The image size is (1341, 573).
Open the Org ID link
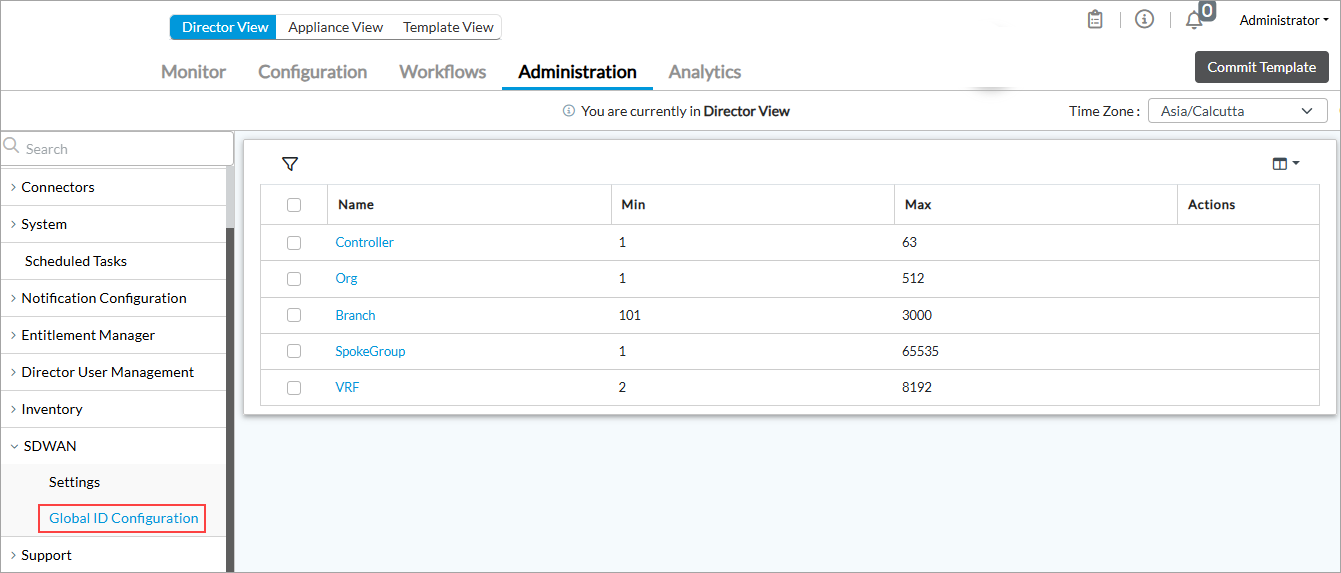pyautogui.click(x=346, y=279)
